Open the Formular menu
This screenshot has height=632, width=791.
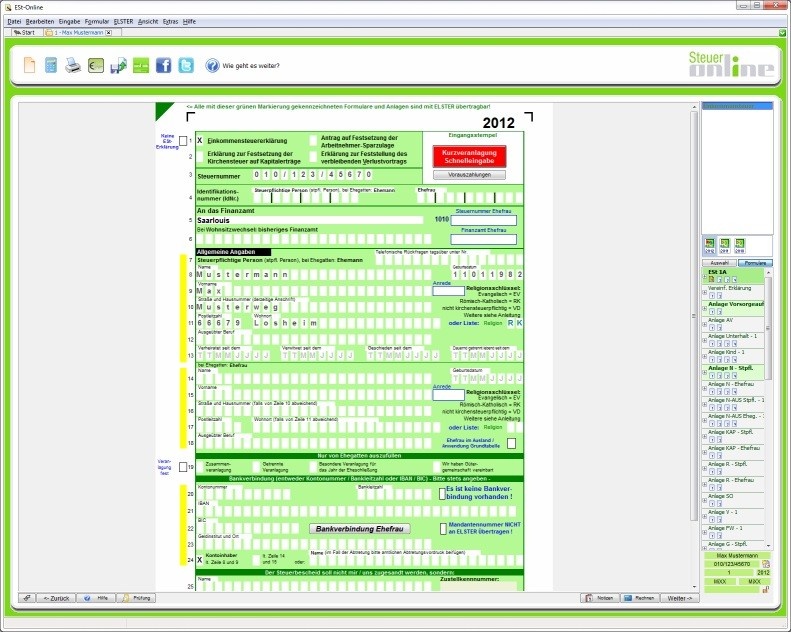point(97,22)
